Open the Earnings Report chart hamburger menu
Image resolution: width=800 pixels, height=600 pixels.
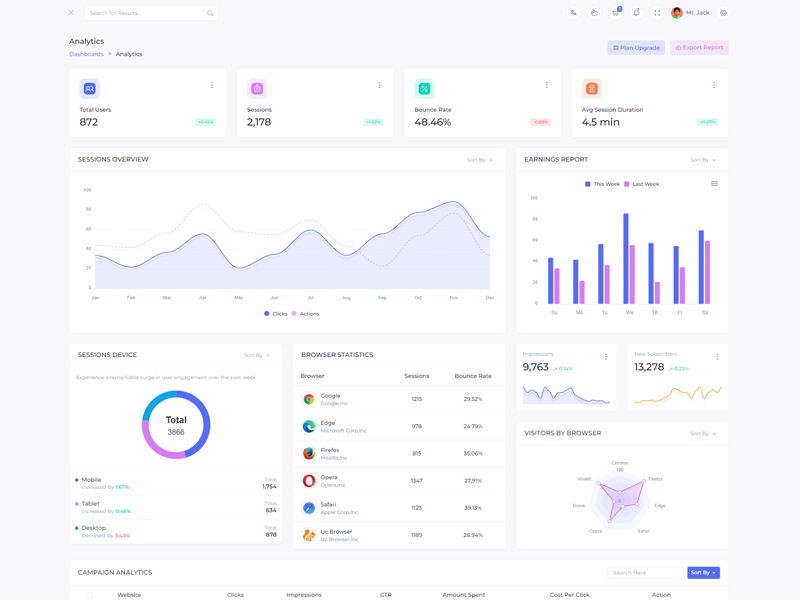click(714, 184)
